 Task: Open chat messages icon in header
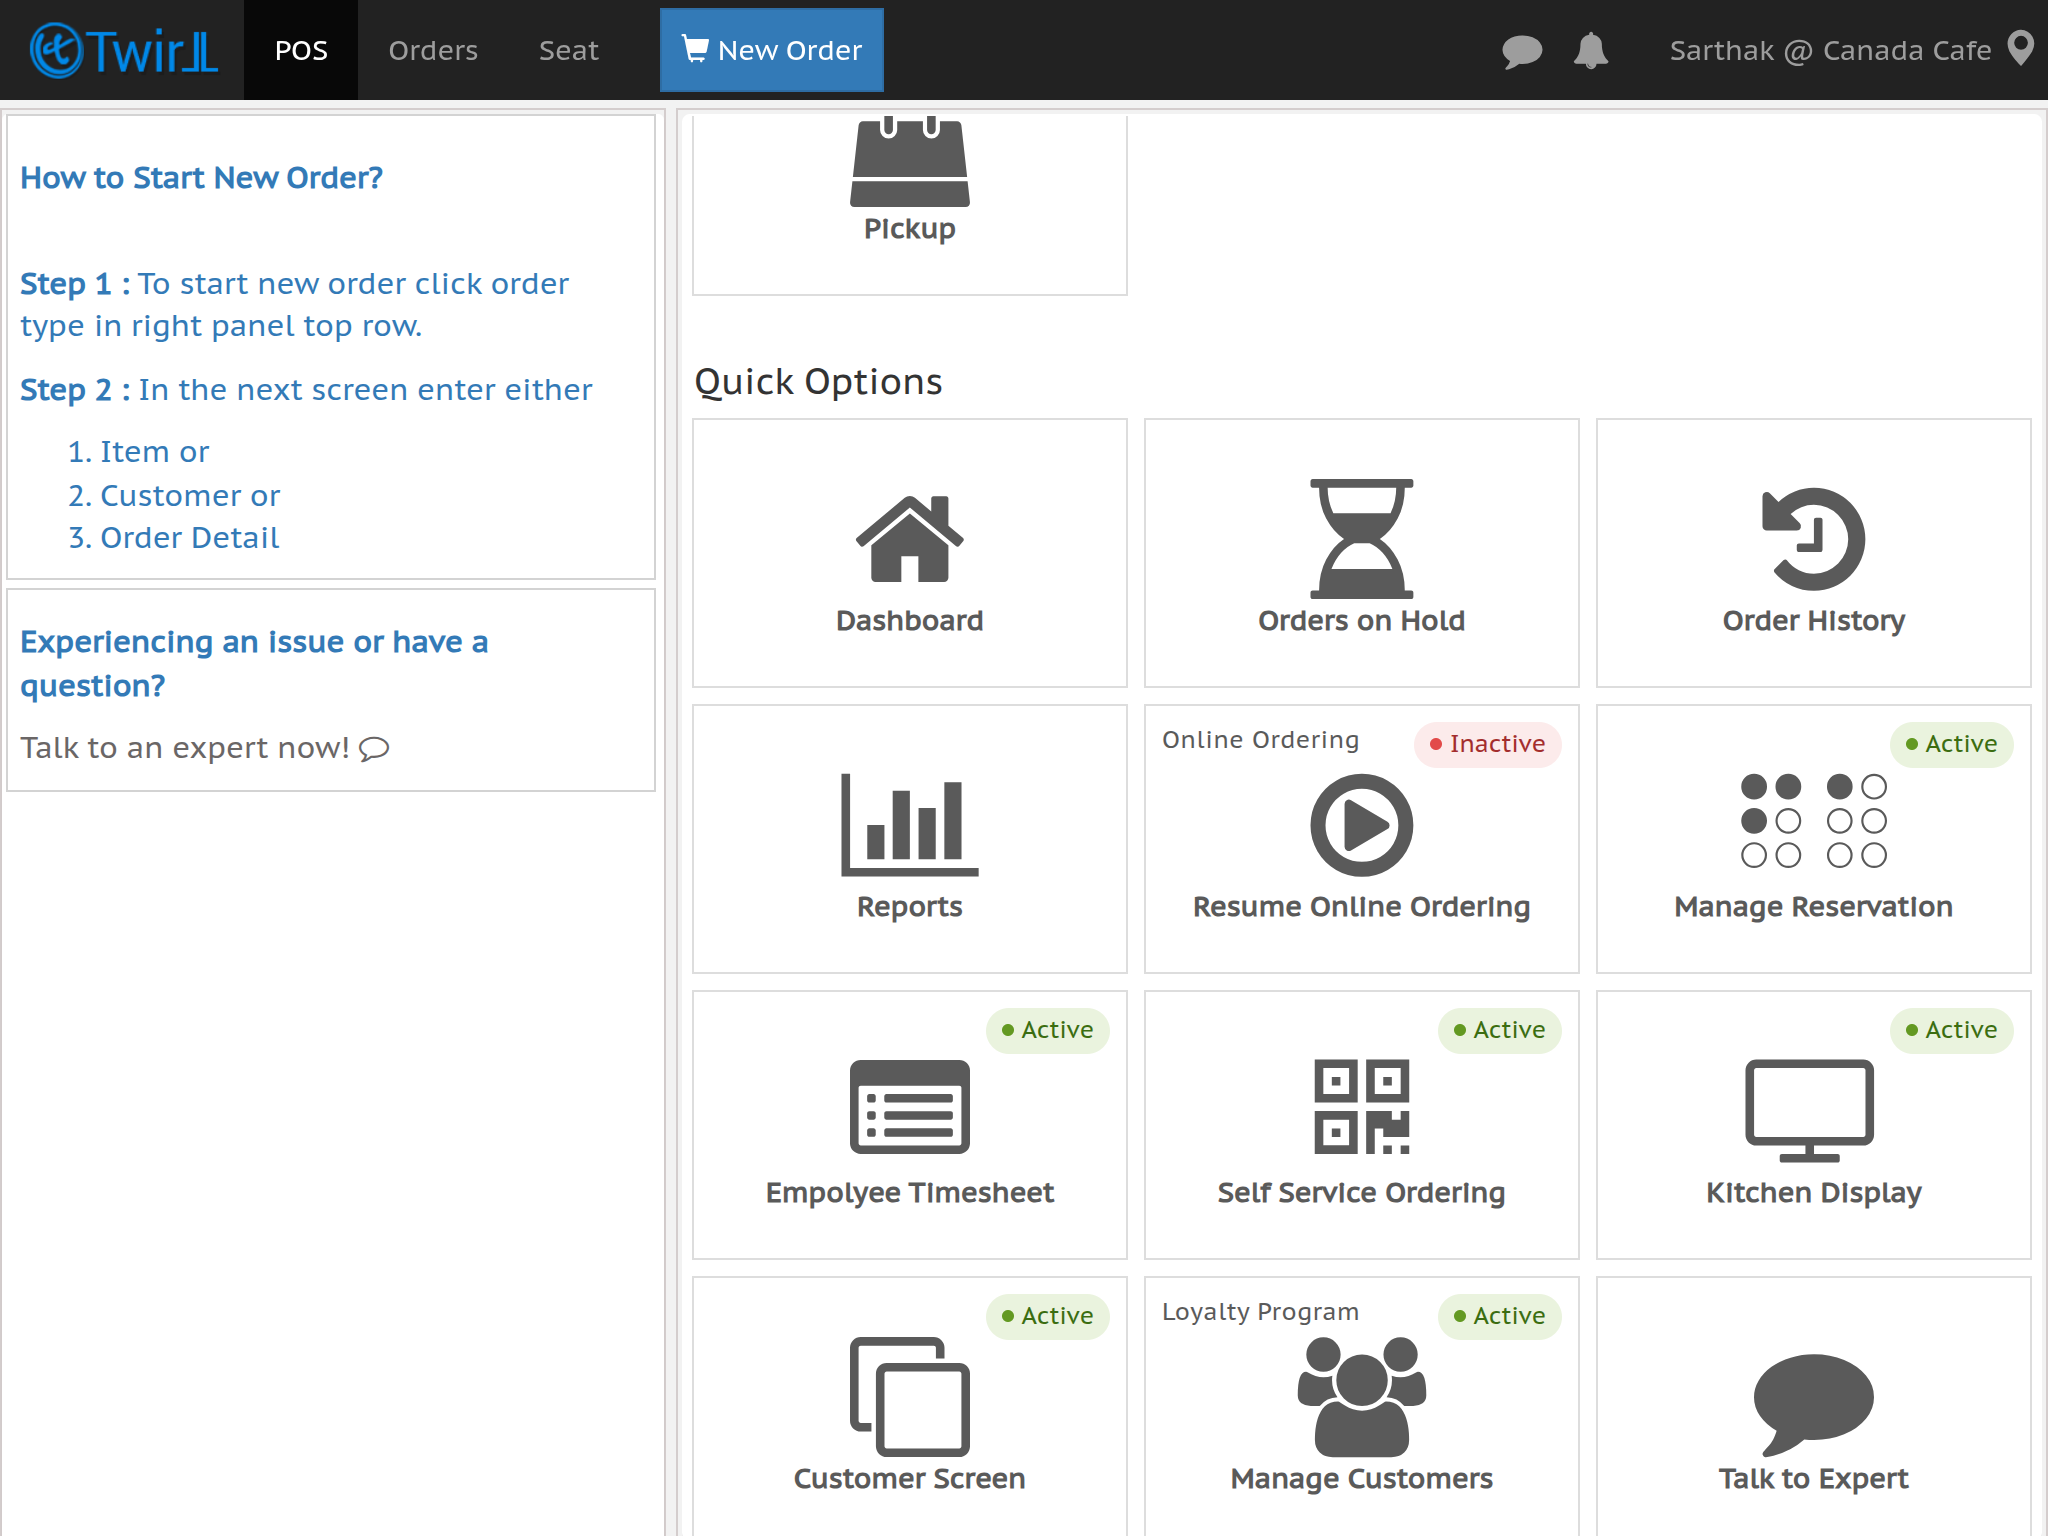click(x=1521, y=50)
